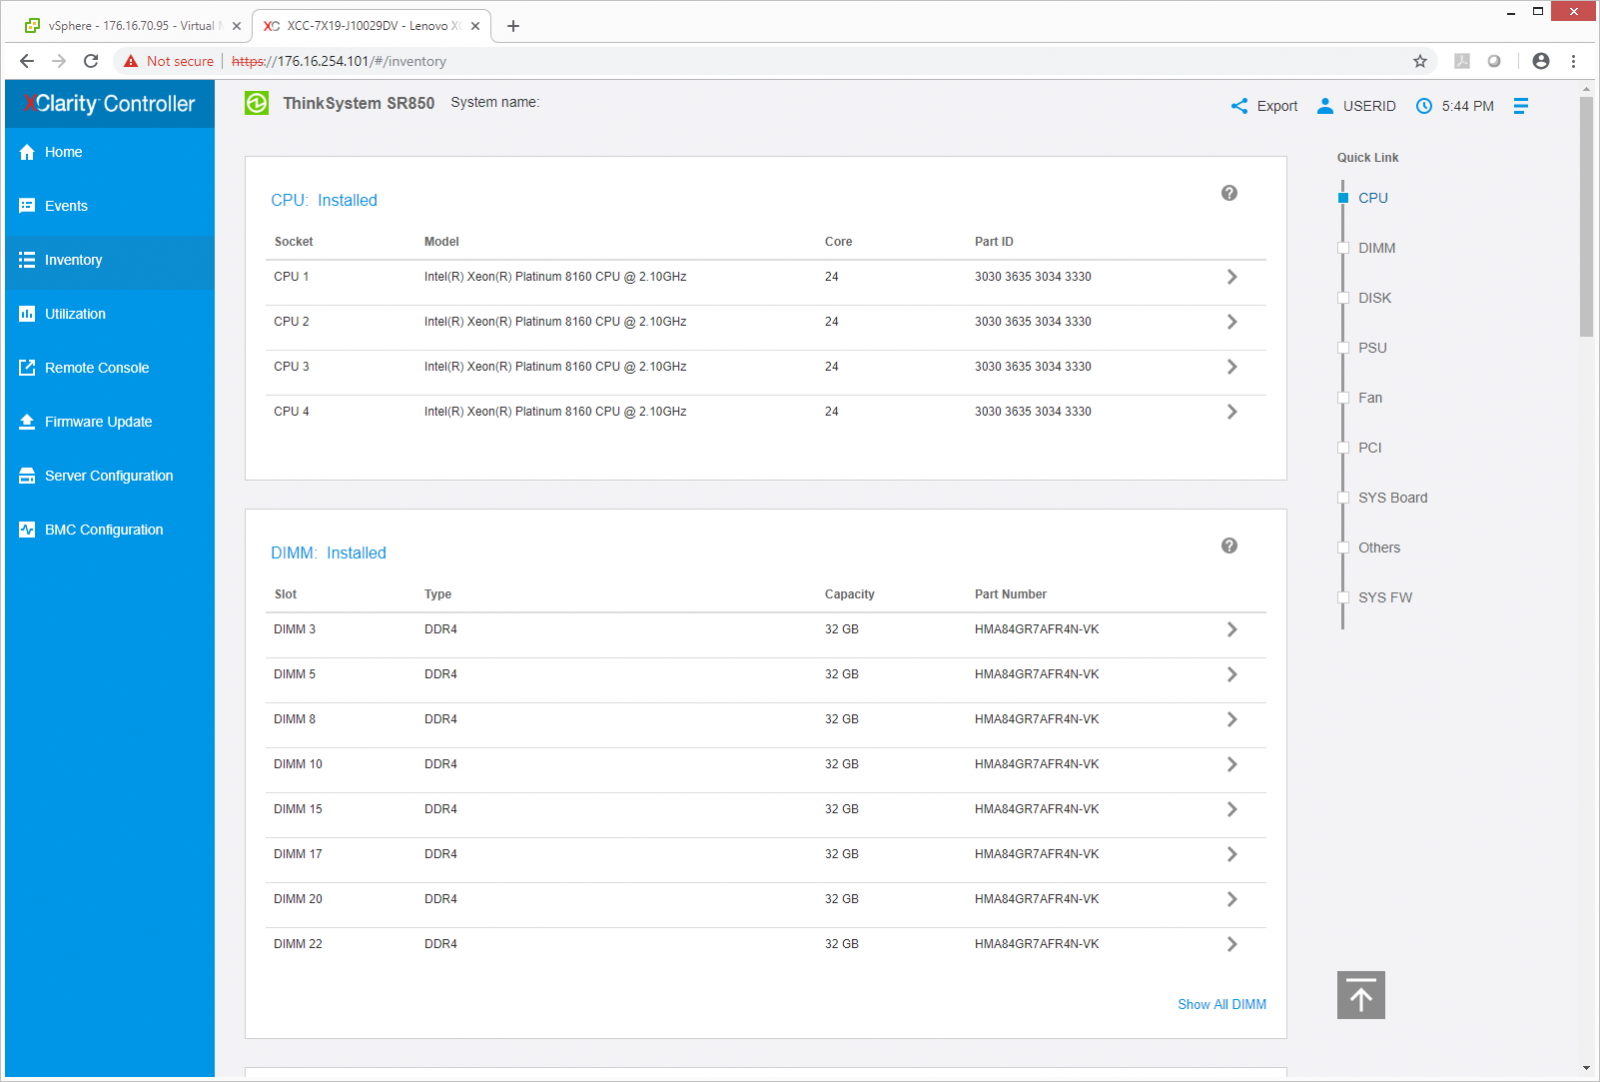Click the green system status icon
1600x1082 pixels.
(x=257, y=103)
